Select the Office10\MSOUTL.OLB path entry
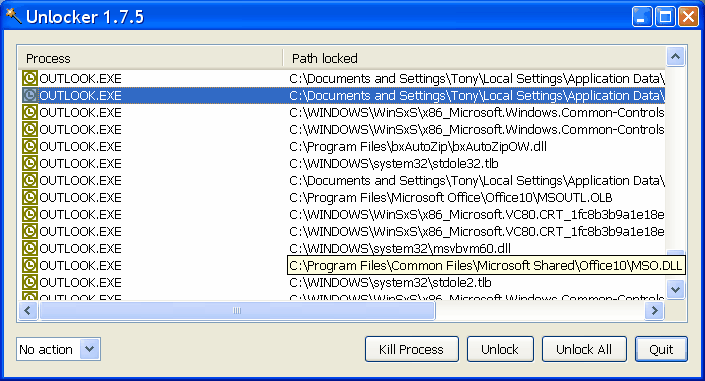Image resolution: width=705 pixels, height=381 pixels. click(x=451, y=198)
